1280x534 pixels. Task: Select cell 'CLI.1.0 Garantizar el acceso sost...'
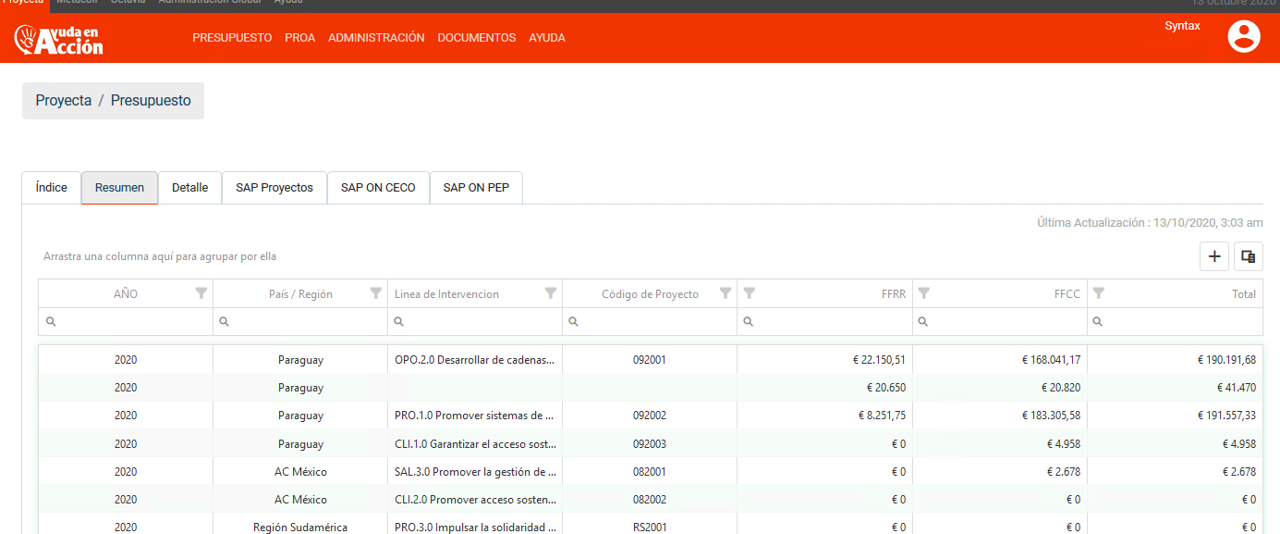[x=475, y=444]
